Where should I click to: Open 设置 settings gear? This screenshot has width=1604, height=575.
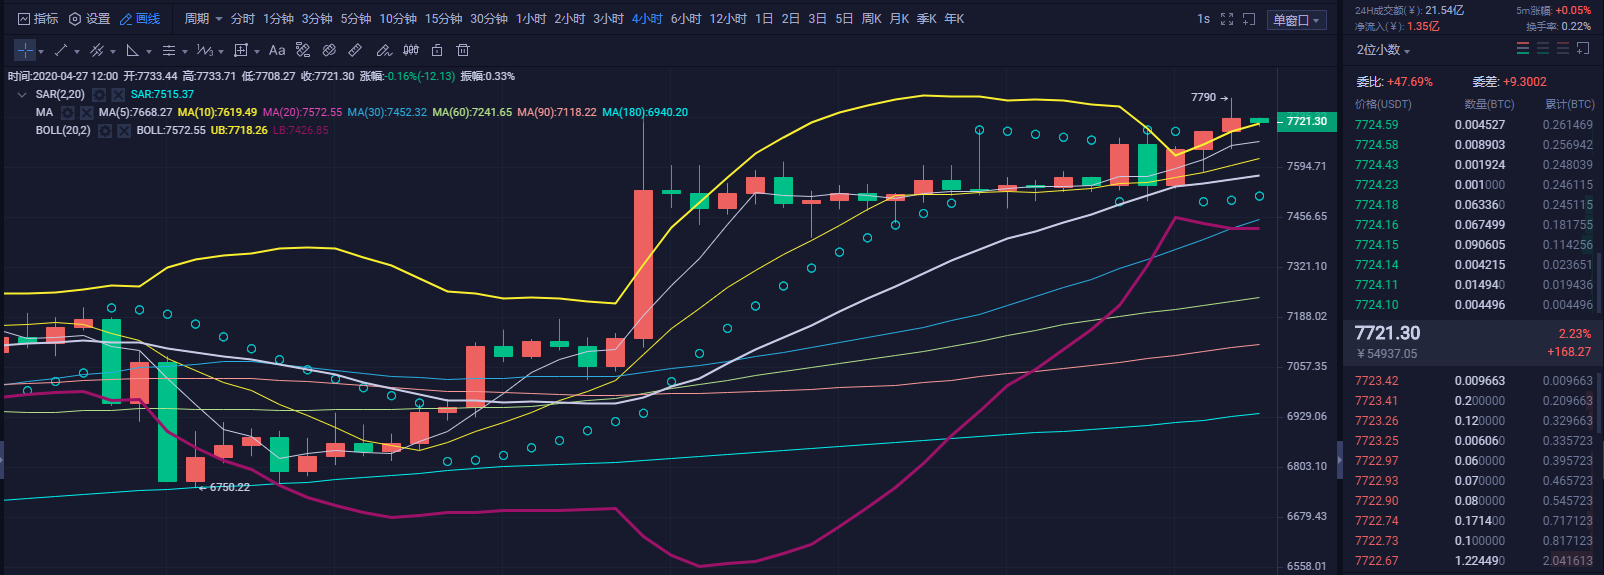(89, 19)
